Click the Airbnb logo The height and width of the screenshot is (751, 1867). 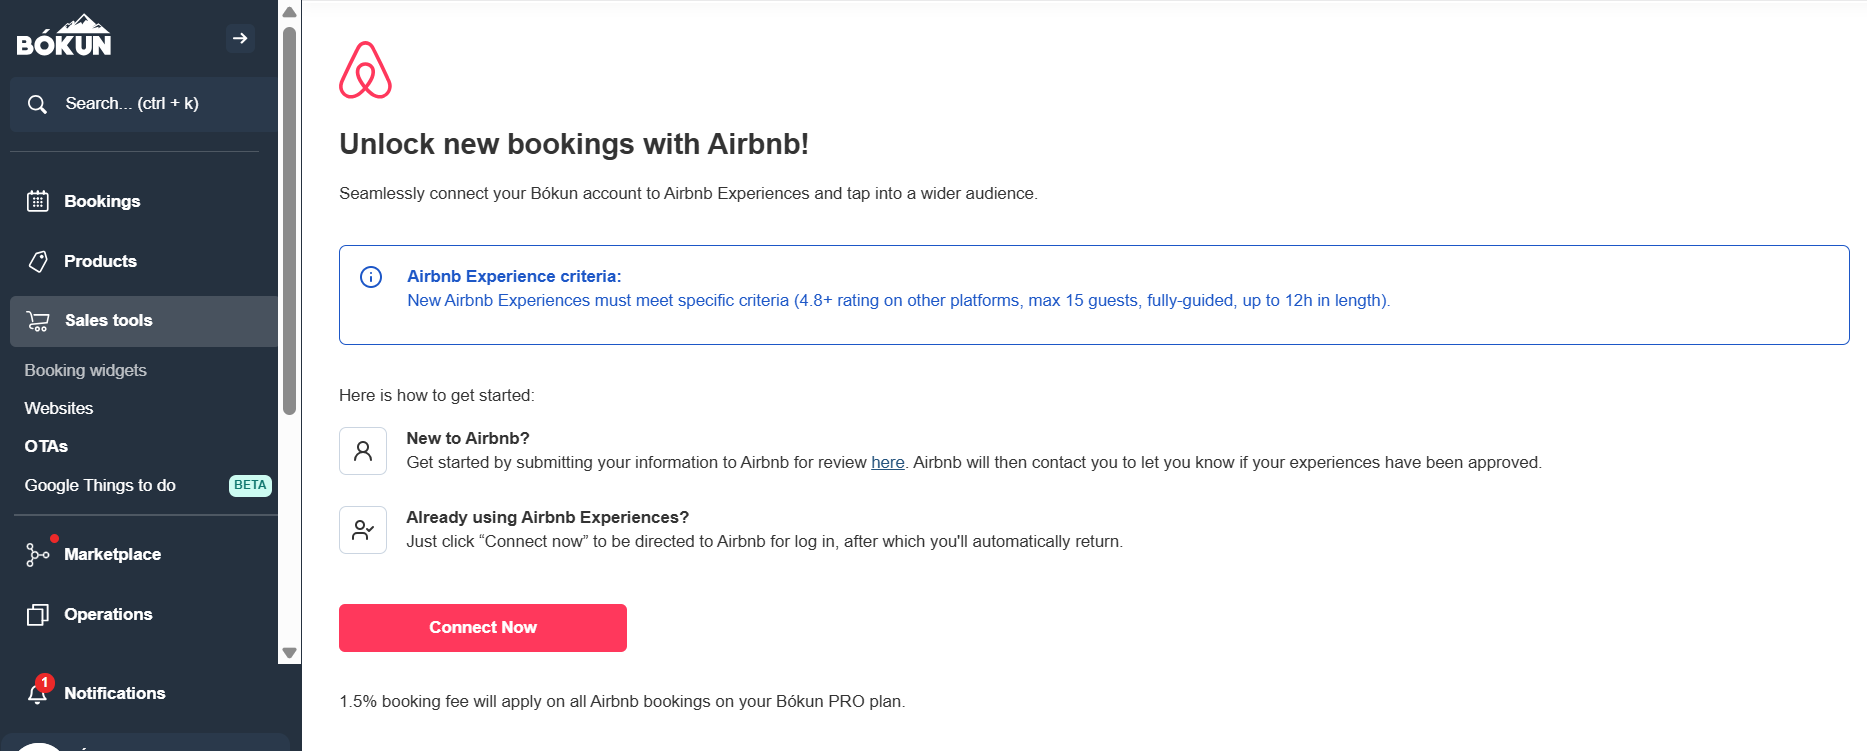tap(365, 70)
